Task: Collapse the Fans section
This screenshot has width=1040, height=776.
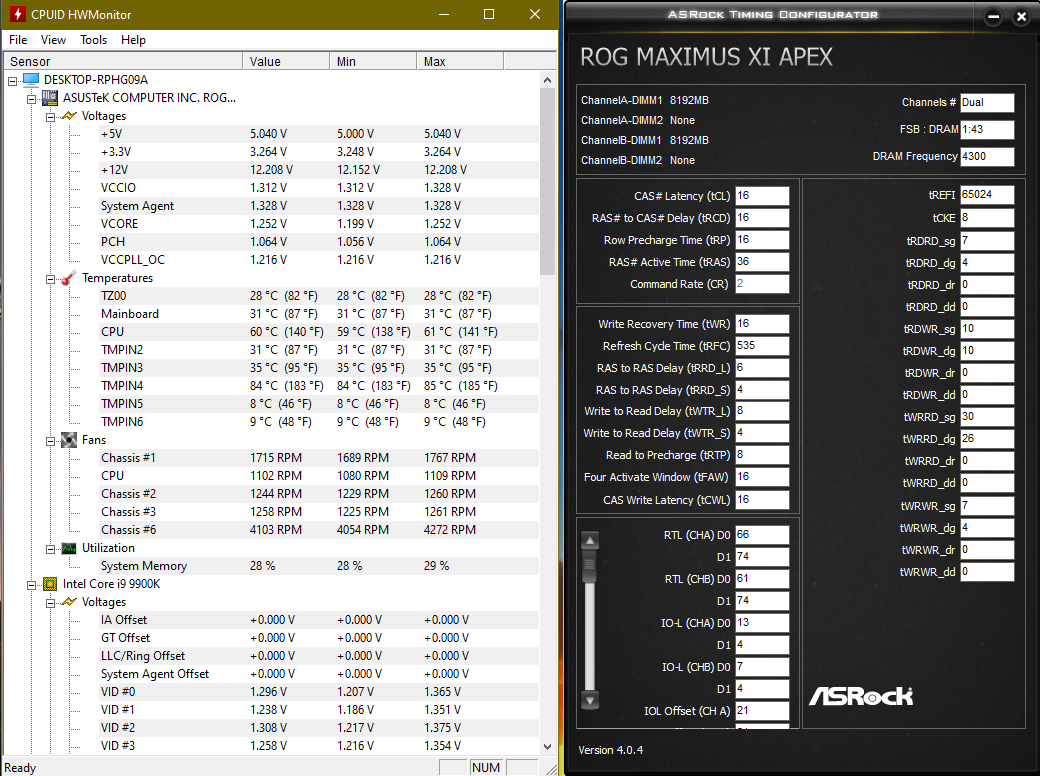Action: point(50,441)
